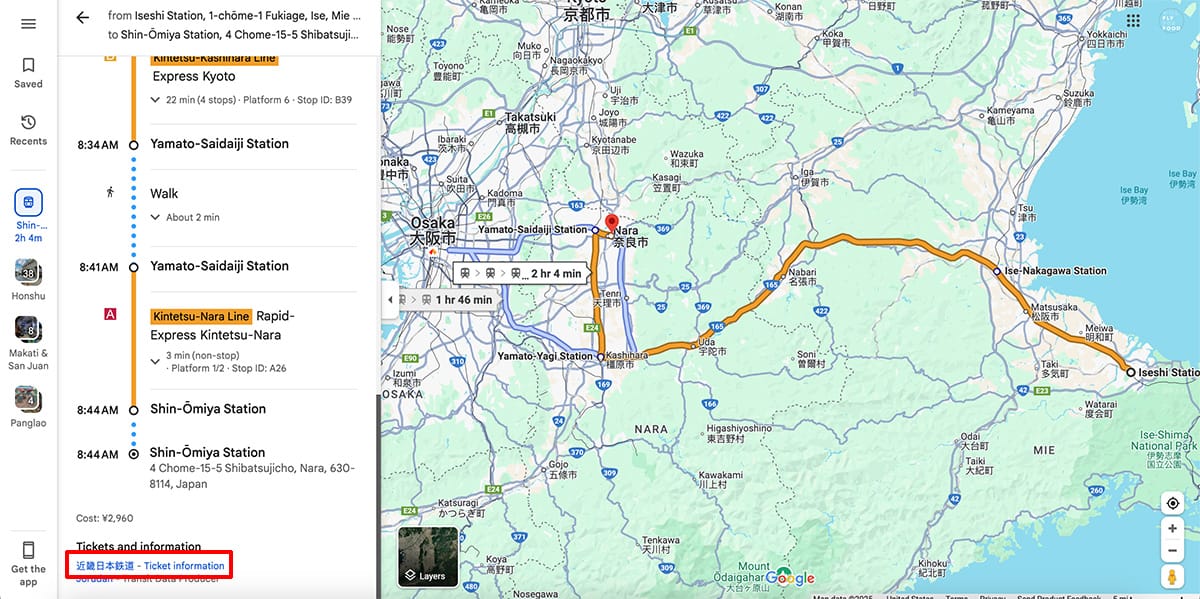Open the satellite Layers preview
This screenshot has width=1200, height=599.
427,557
